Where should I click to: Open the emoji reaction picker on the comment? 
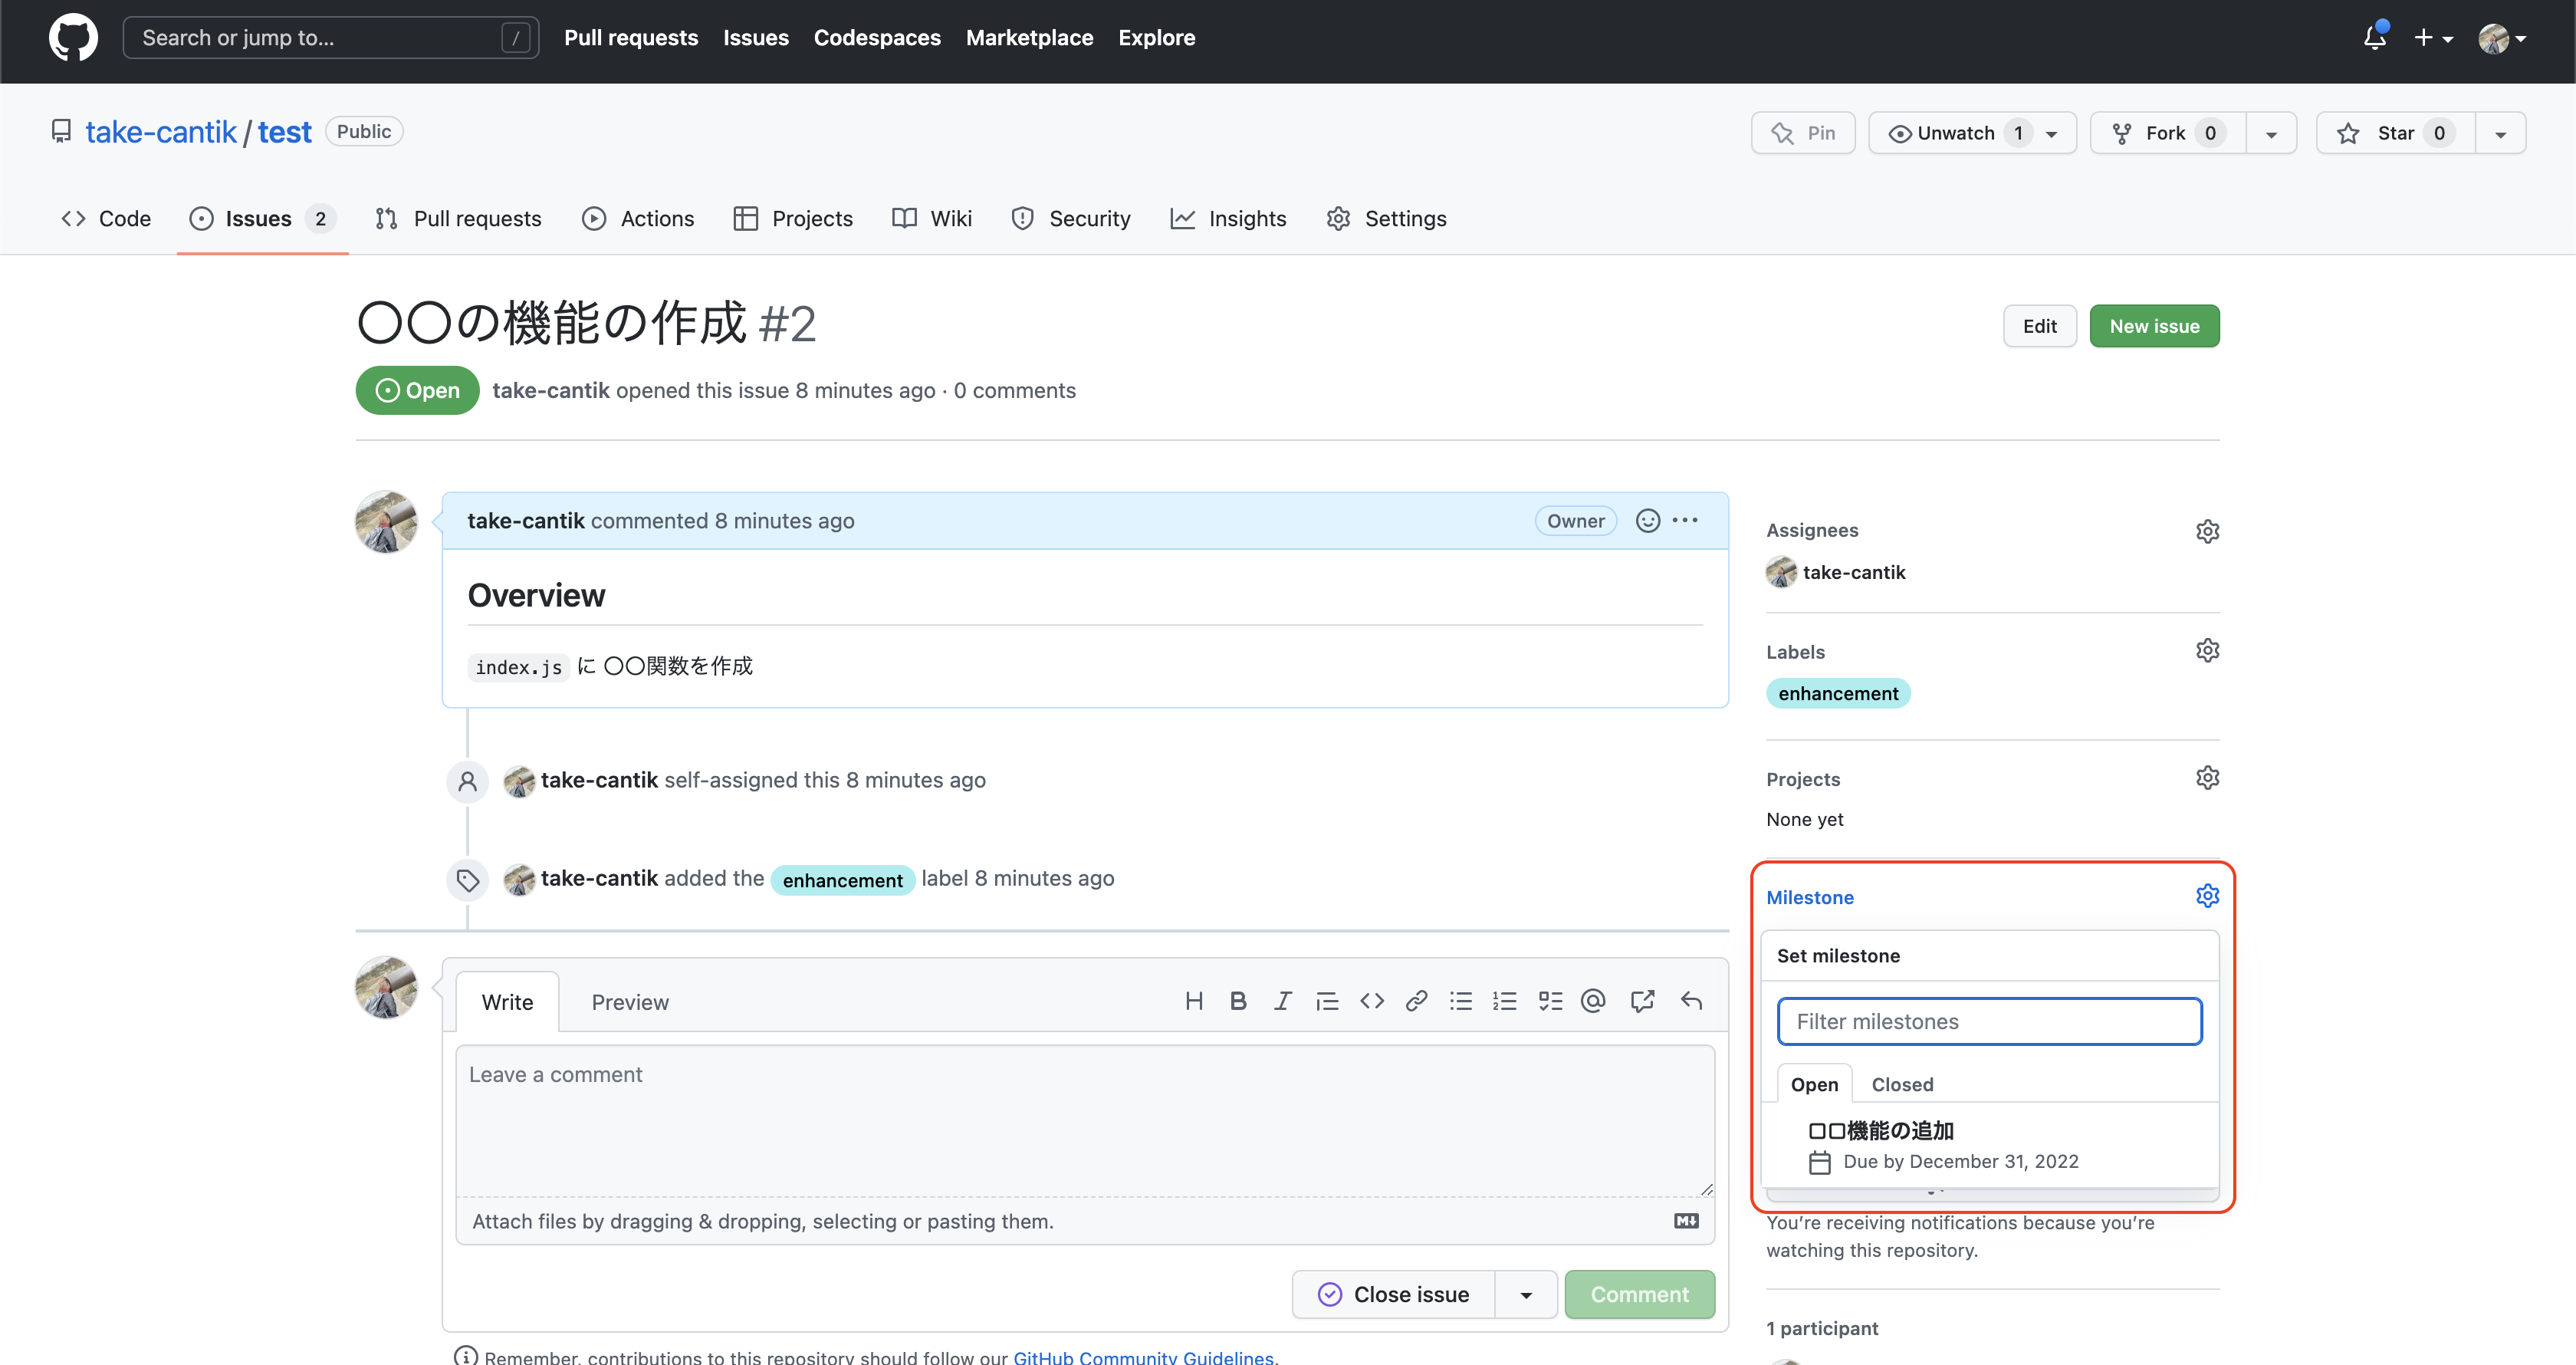[x=1647, y=520]
